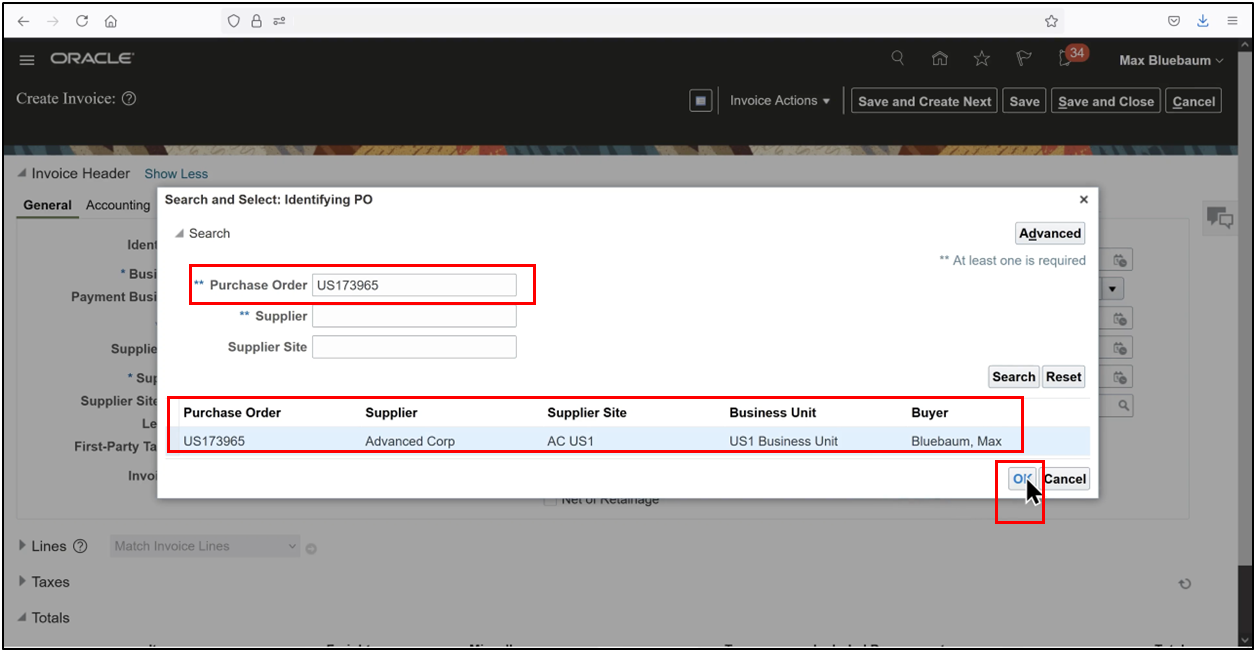Click the conversations icon below the header
Viewport: 1256px width, 652px height.
click(1219, 217)
